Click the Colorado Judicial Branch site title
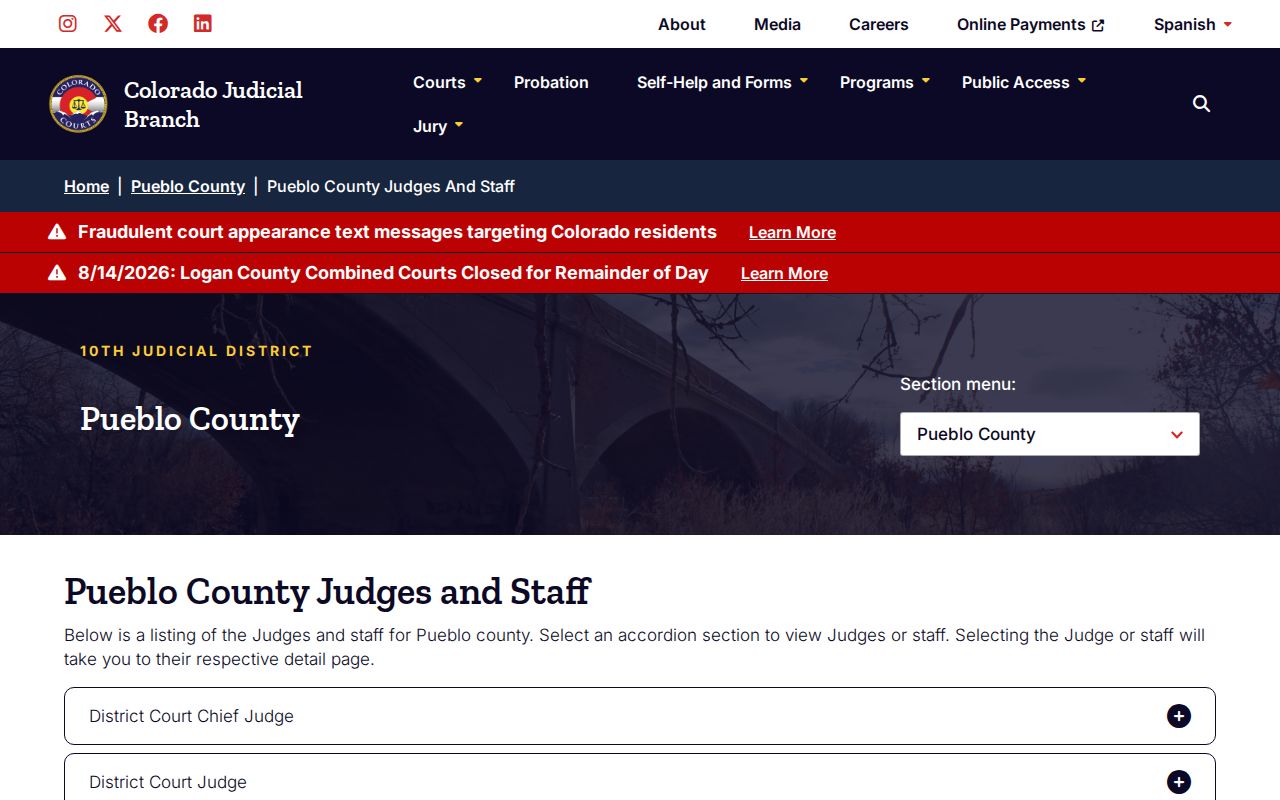 click(213, 104)
